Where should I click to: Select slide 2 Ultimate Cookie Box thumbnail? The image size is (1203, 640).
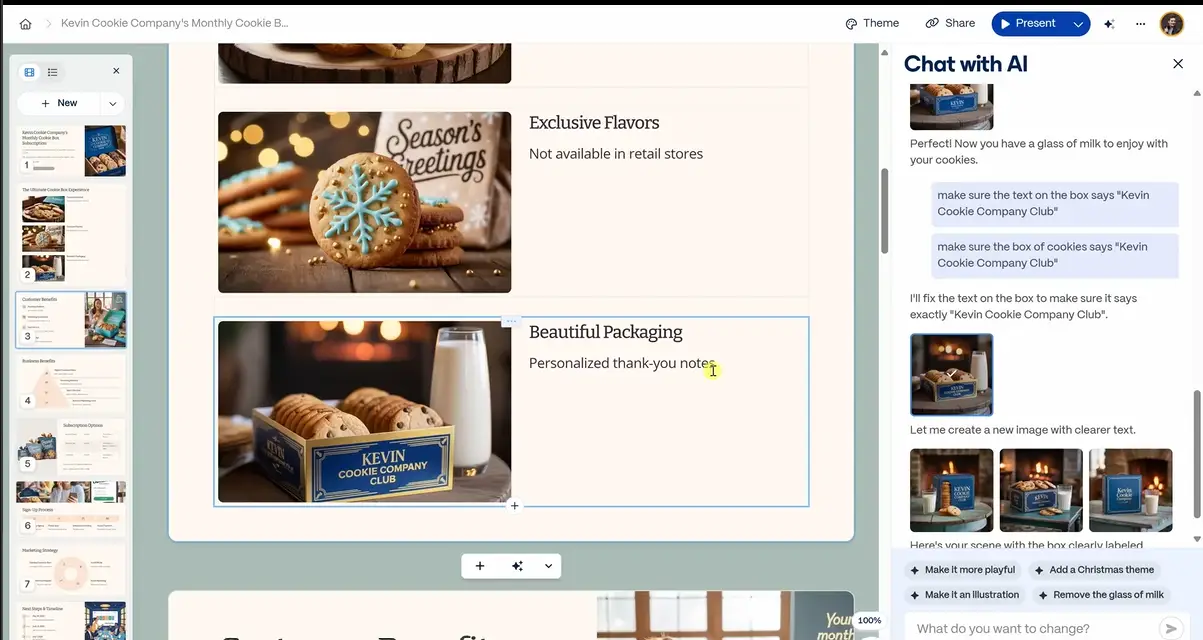[72, 233]
